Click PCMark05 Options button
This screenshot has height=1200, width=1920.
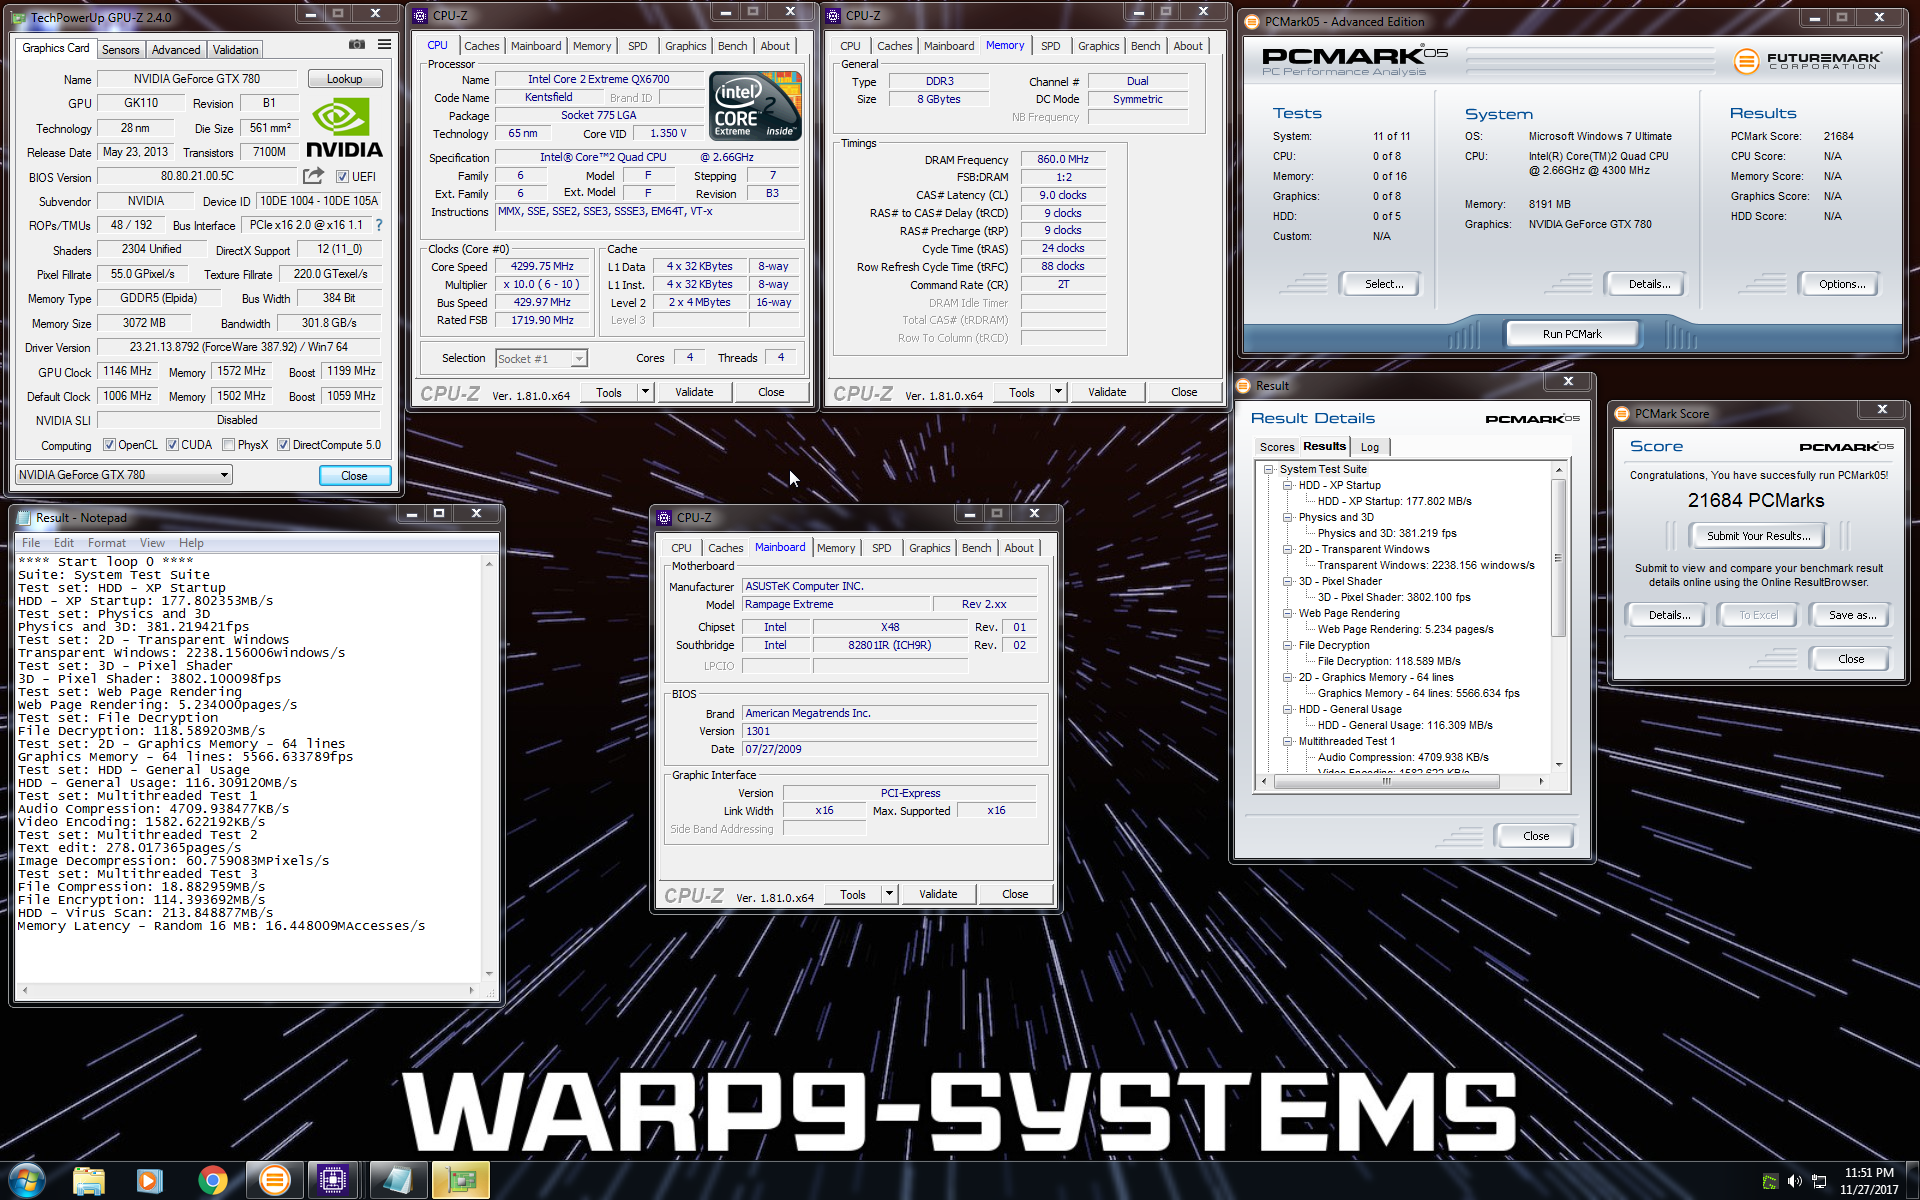pos(1841,284)
